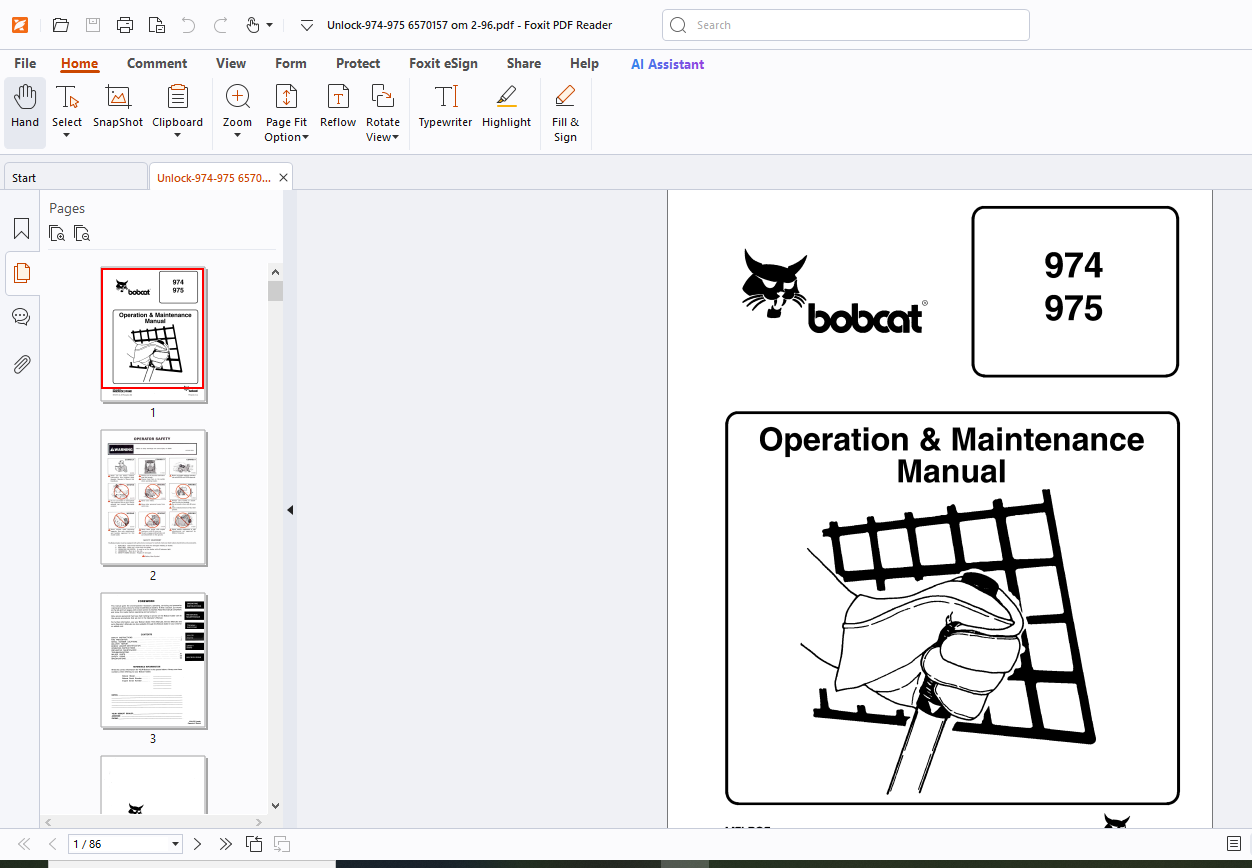1252x868 pixels.
Task: Open the Foxit eSign tab
Action: 443,64
